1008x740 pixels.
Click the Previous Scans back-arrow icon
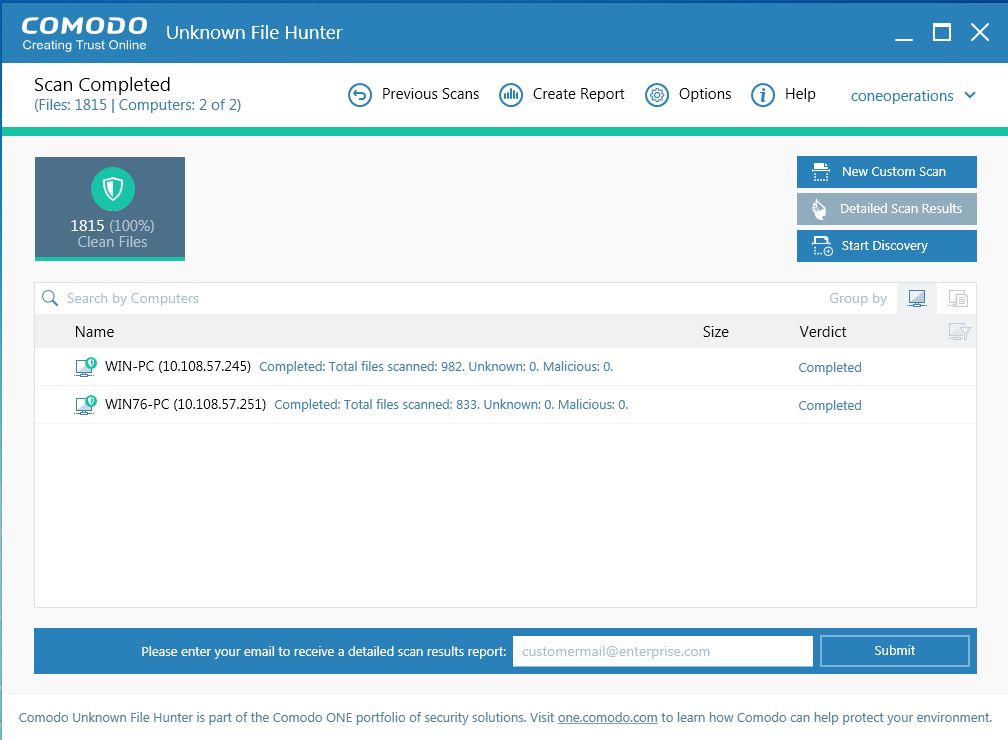360,95
